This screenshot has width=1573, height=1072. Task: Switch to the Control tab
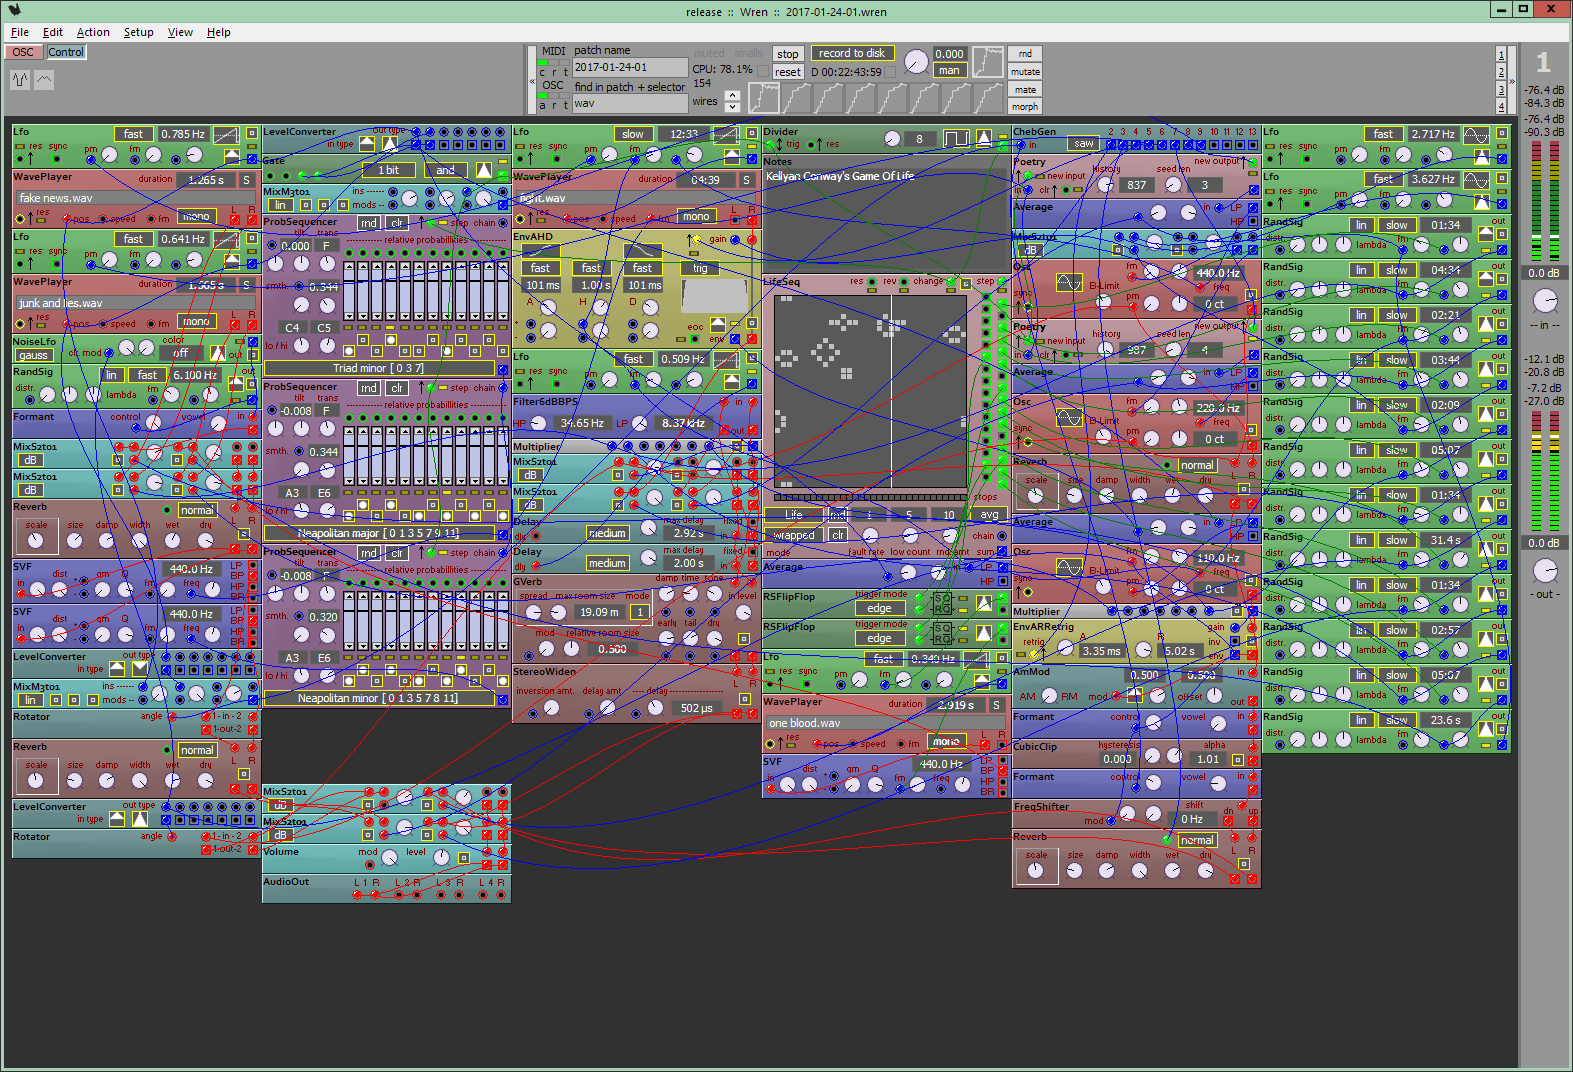click(66, 52)
